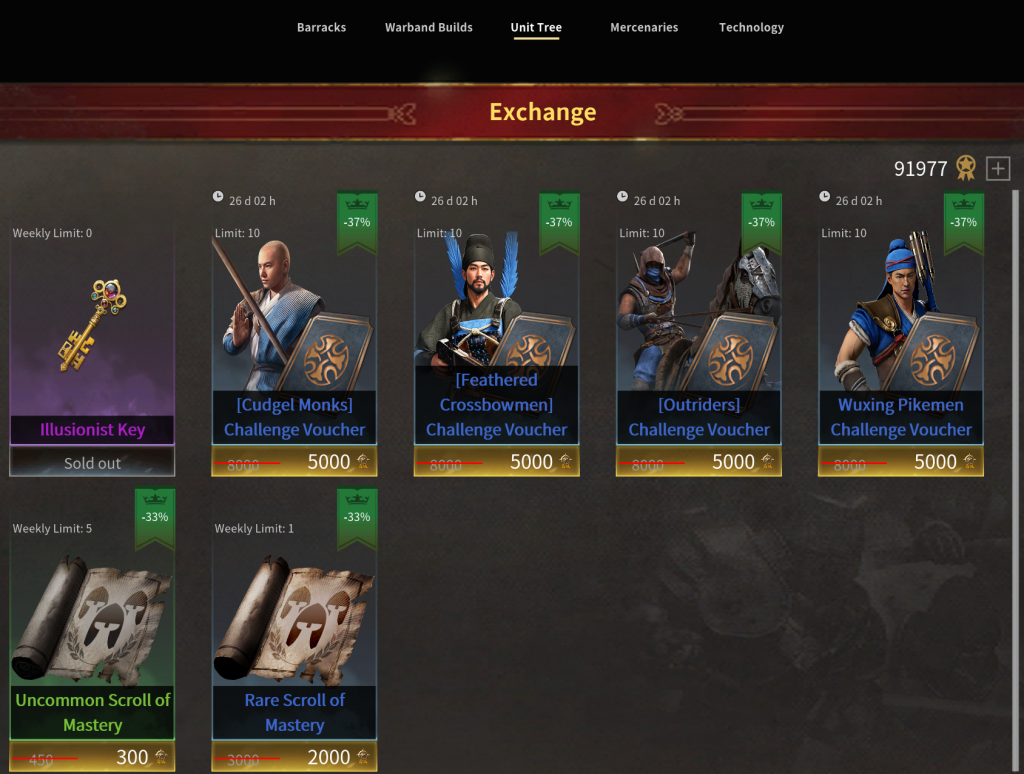The height and width of the screenshot is (774, 1024).
Task: Go to the Technology tab
Action: (x=751, y=27)
